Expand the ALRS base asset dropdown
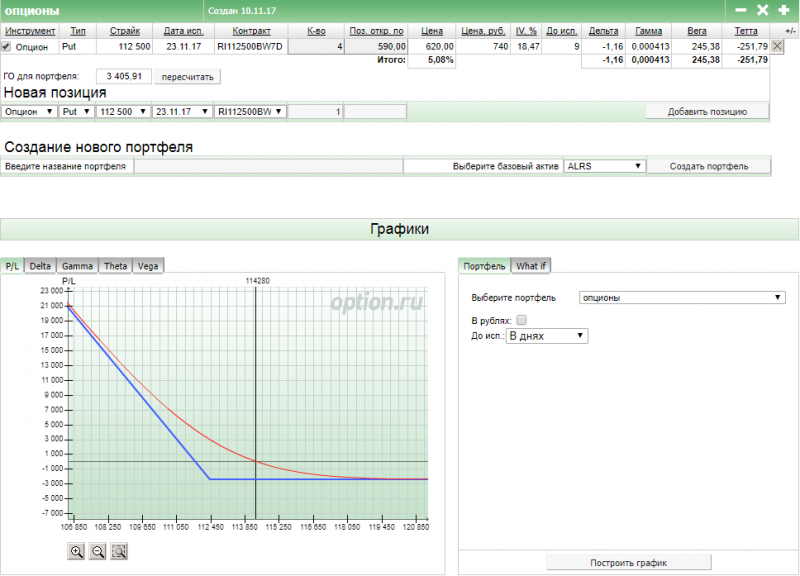Screen dimensions: 800x576 (605, 166)
